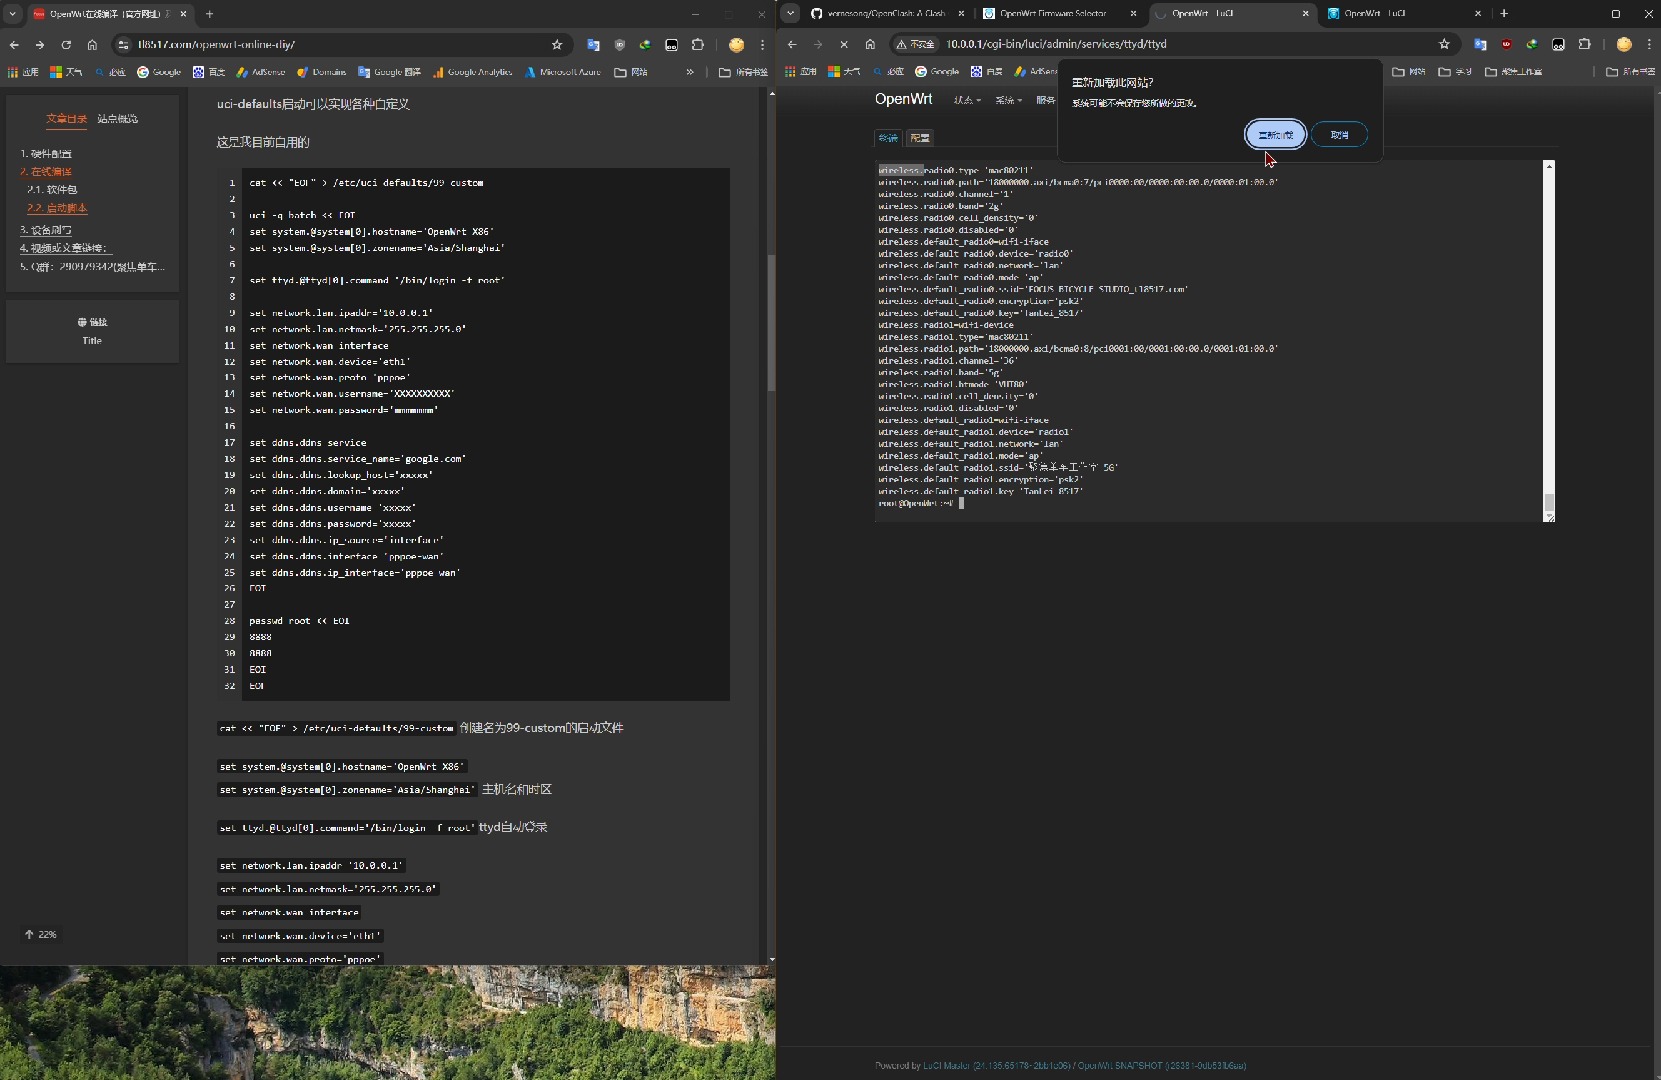Open the Microsoft Azure bookmark
Viewport: 1661px width, 1080px height.
click(563, 72)
